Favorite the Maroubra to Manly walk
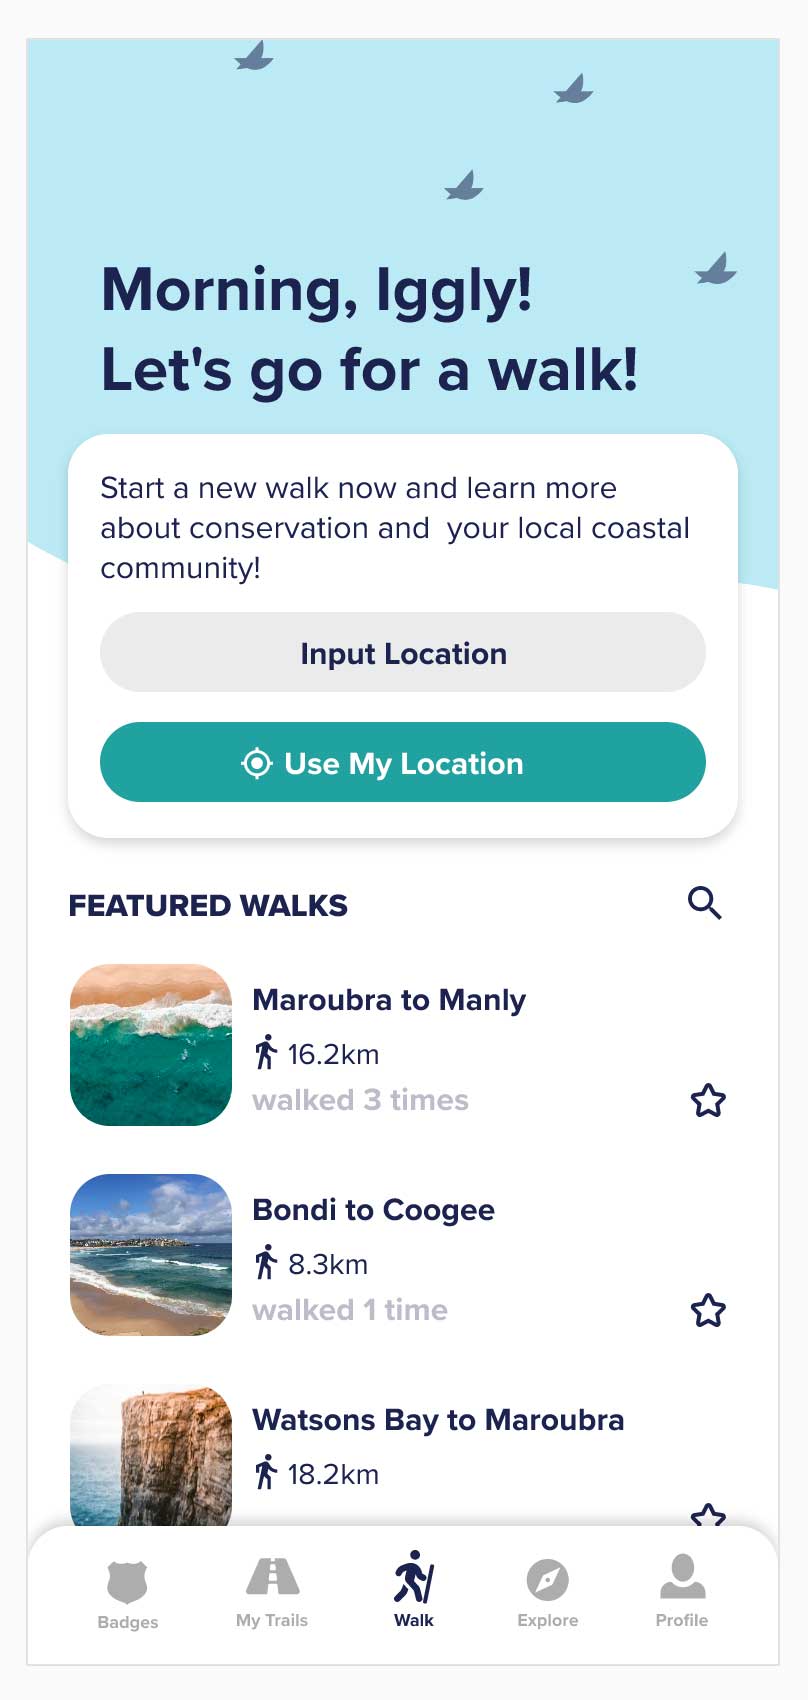This screenshot has height=1700, width=808. pyautogui.click(x=708, y=1101)
